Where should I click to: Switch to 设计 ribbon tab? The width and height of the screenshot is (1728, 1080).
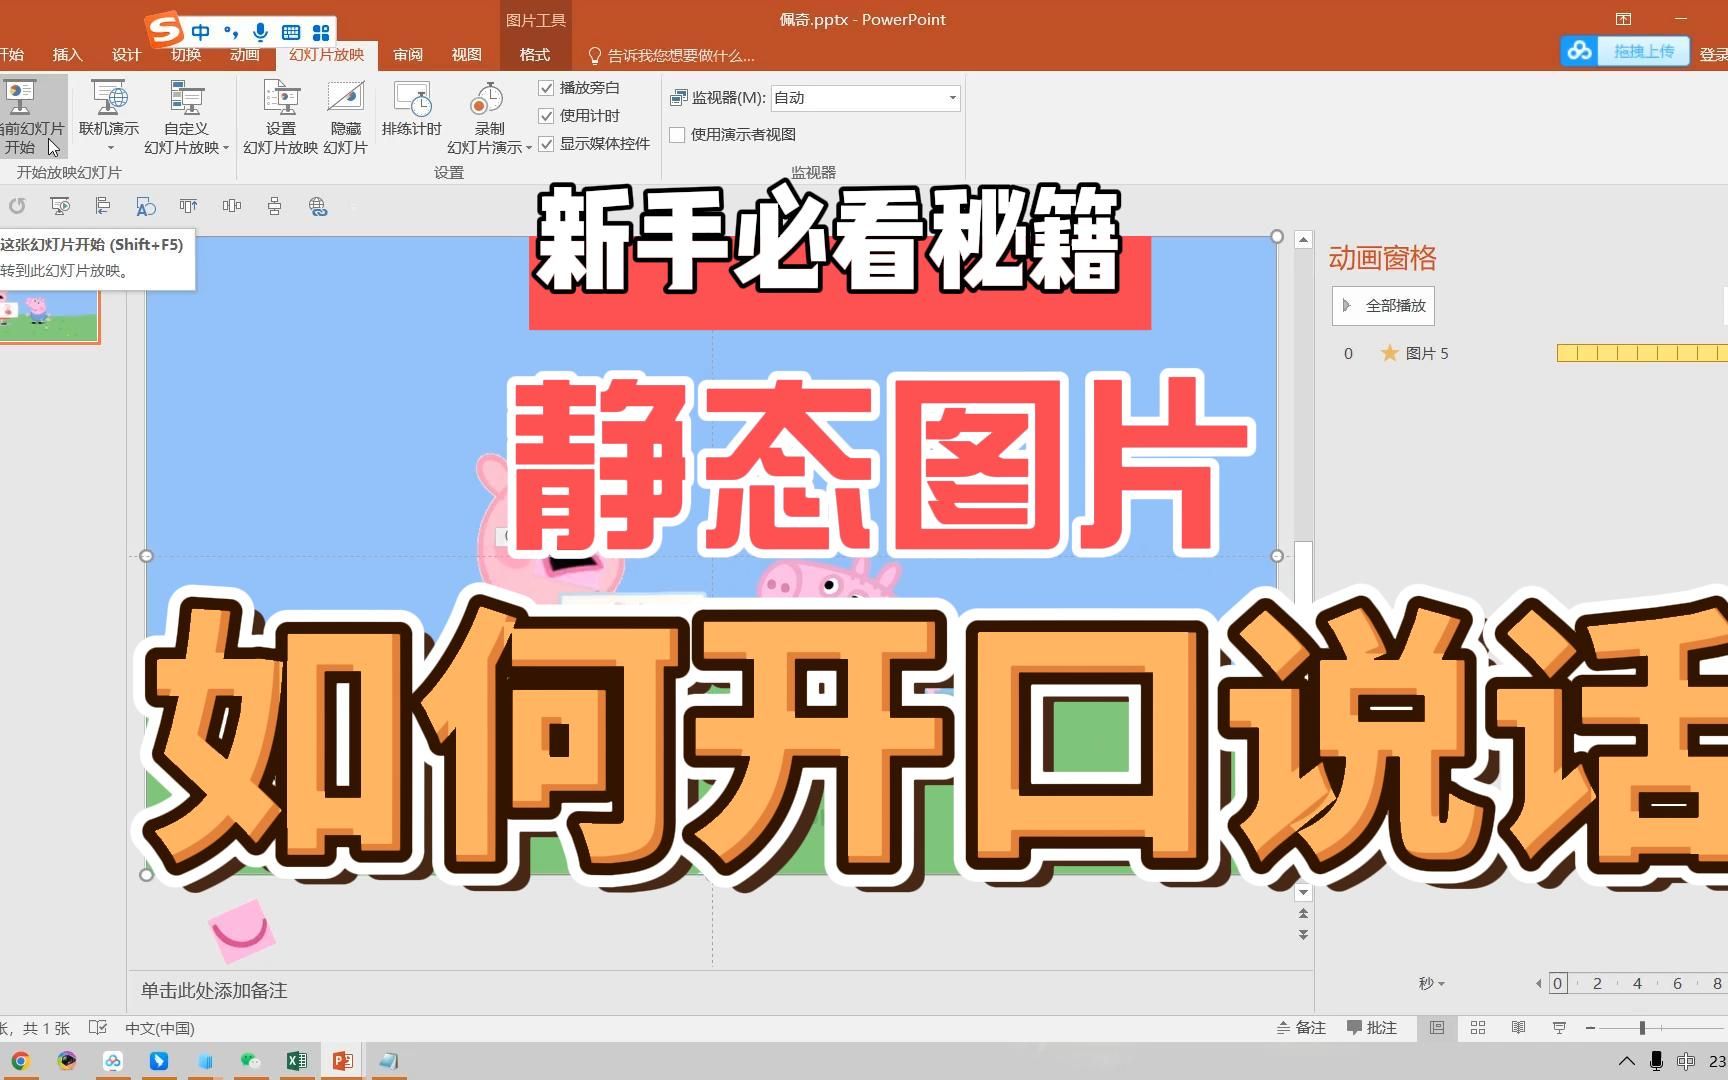[126, 55]
